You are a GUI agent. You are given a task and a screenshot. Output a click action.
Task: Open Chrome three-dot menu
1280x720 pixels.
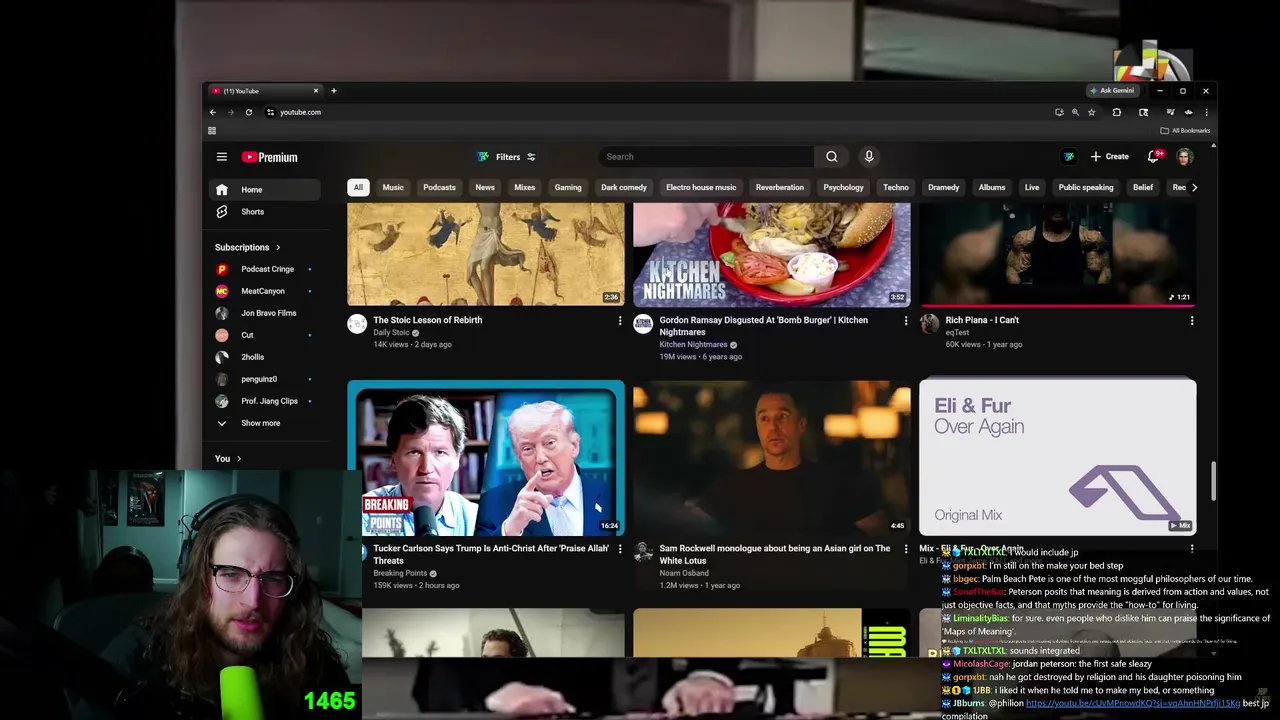(x=1206, y=112)
